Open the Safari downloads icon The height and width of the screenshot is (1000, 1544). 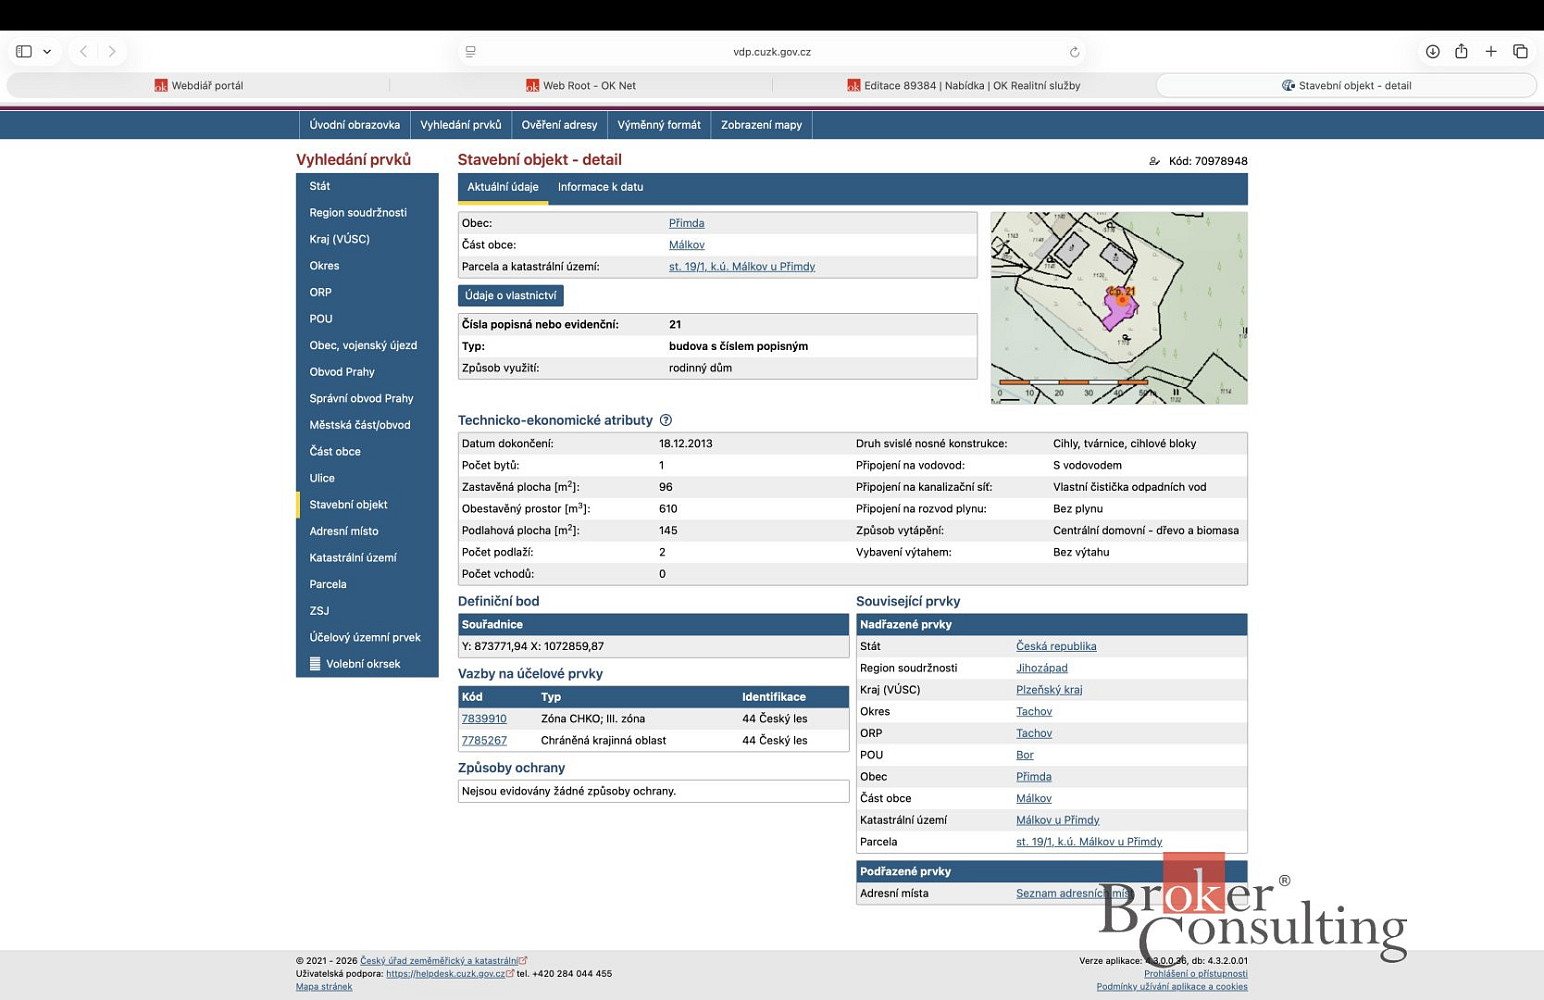(1432, 51)
